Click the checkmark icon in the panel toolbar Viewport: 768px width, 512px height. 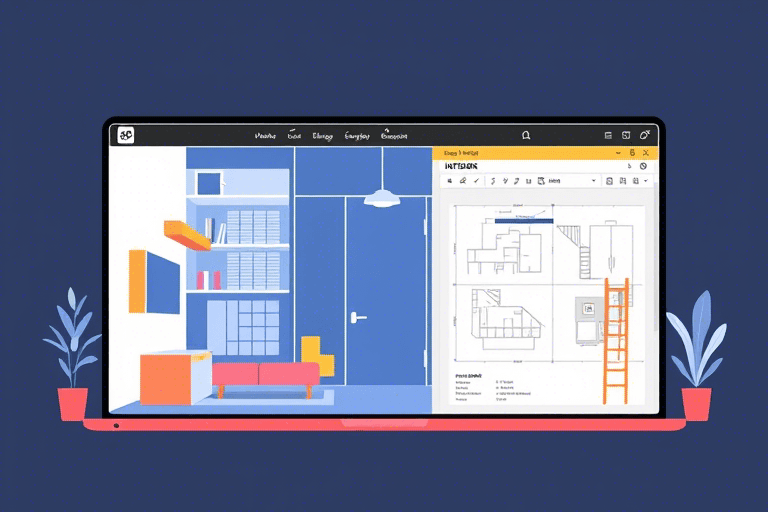[x=477, y=181]
